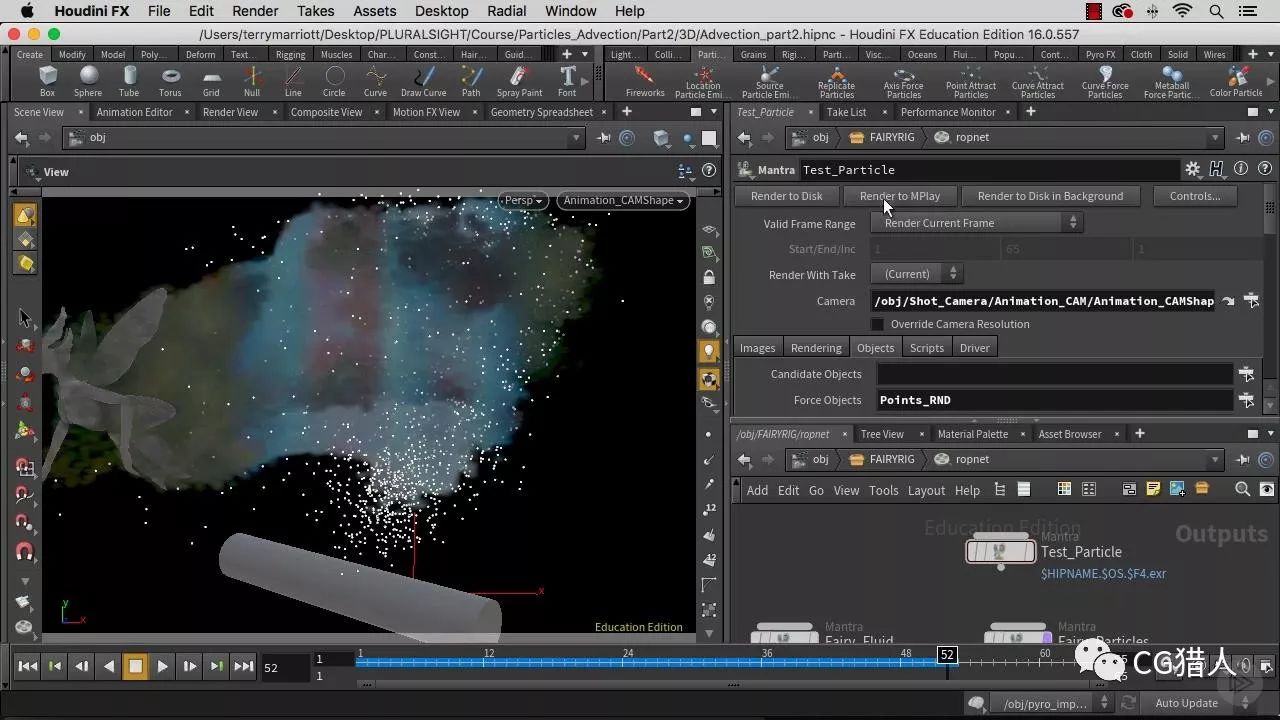The width and height of the screenshot is (1280, 720).
Task: Open macOS Spotlight search
Action: click(x=1216, y=11)
